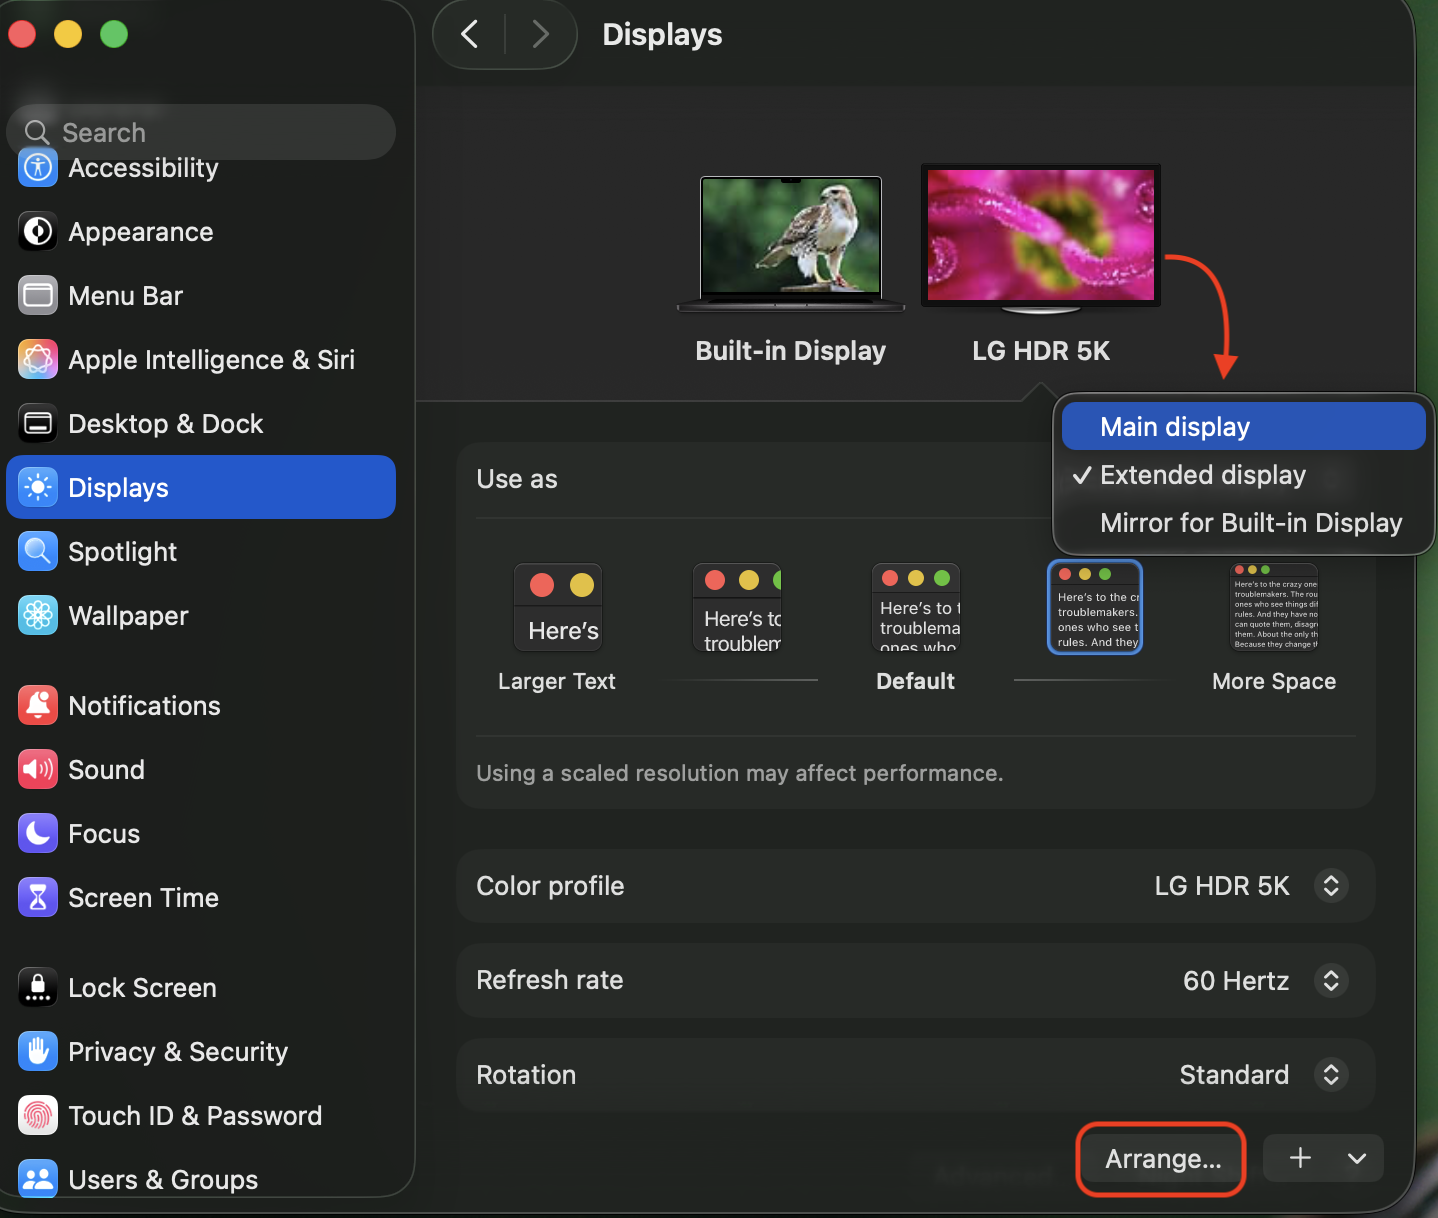The image size is (1438, 1218).
Task: Open Appearance settings icon
Action: pyautogui.click(x=38, y=232)
